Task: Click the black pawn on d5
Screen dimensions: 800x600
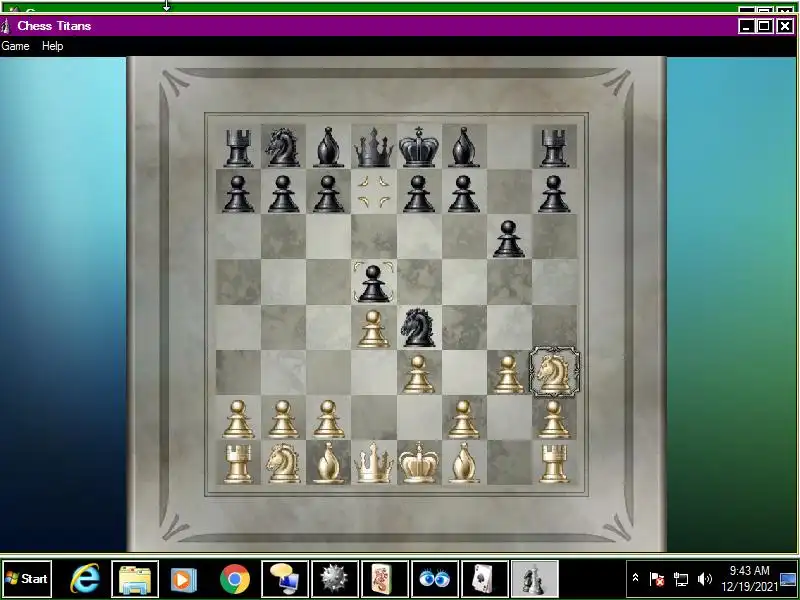Action: tap(373, 282)
